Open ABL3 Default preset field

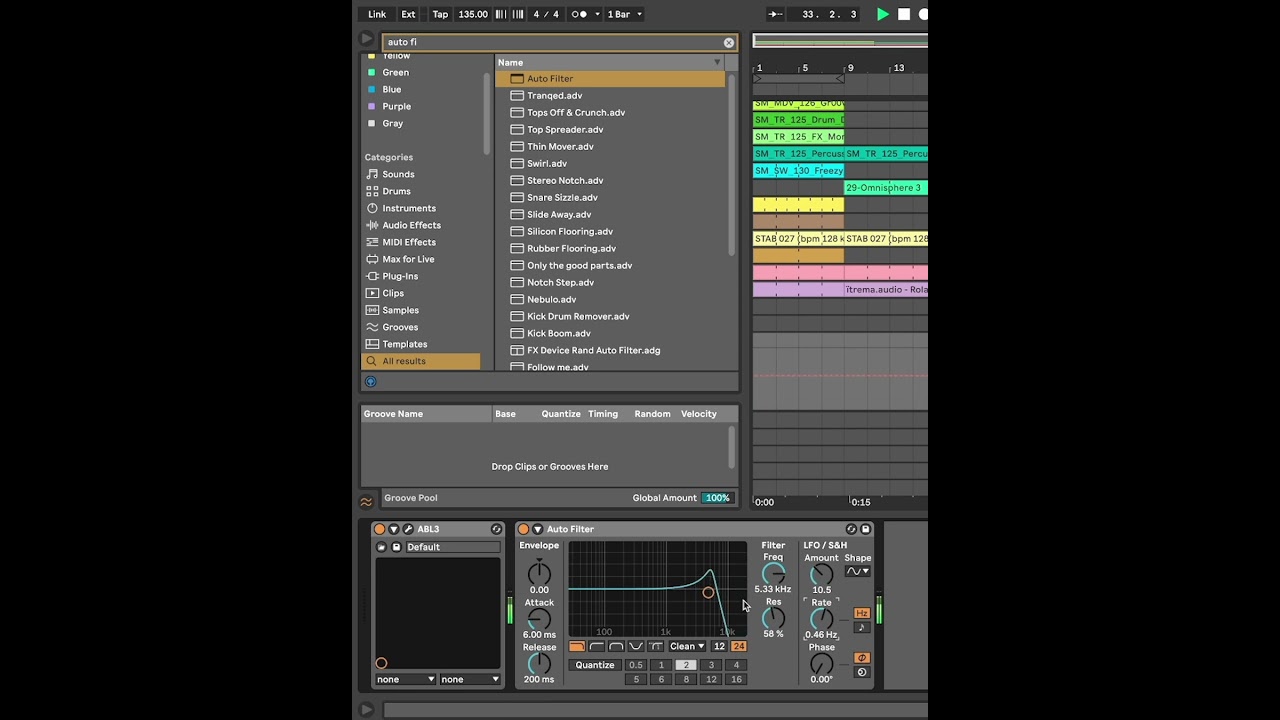point(453,547)
